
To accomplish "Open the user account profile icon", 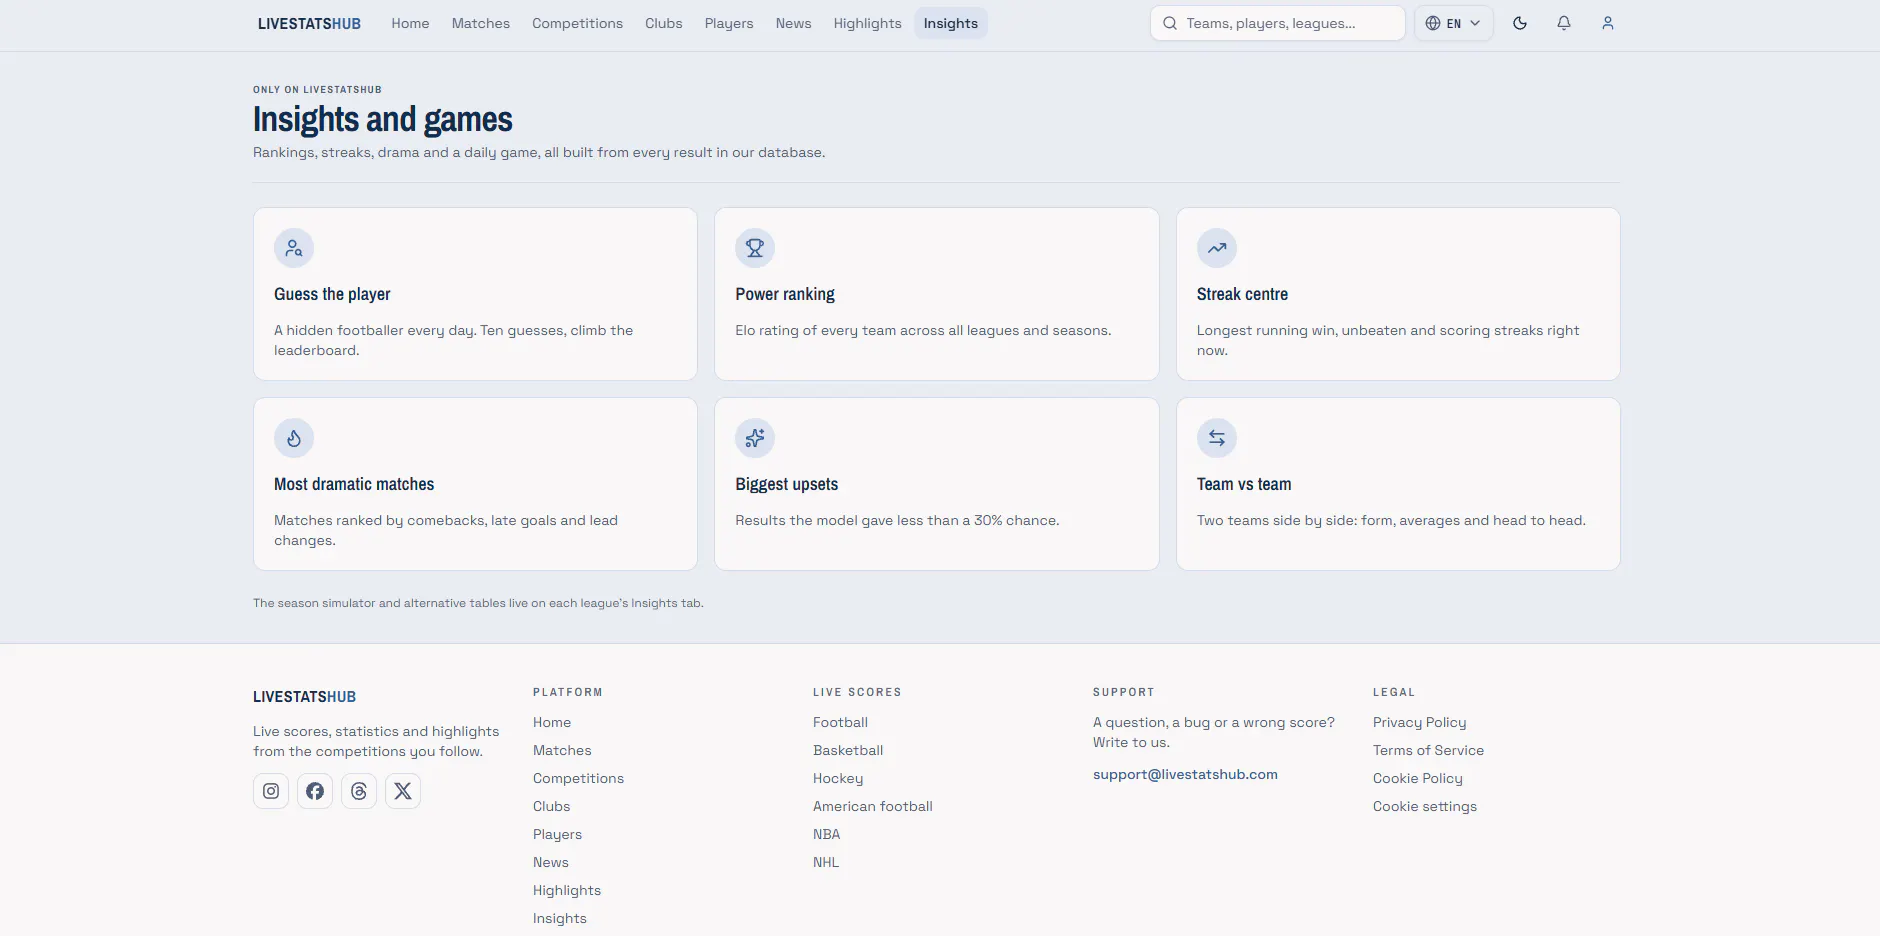I will pyautogui.click(x=1608, y=23).
